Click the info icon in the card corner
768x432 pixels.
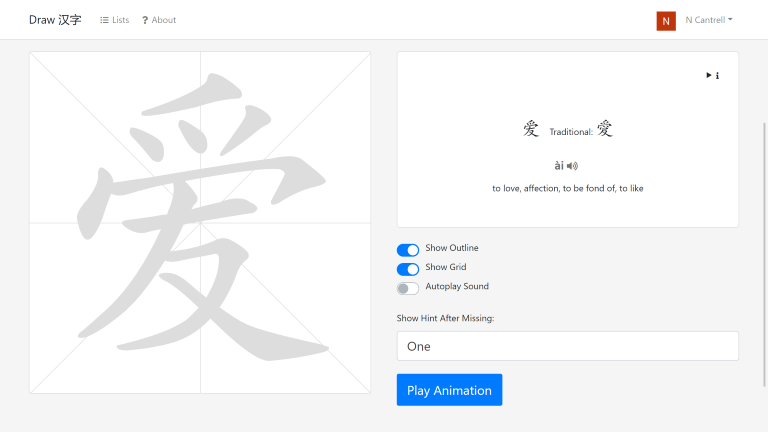tap(717, 75)
